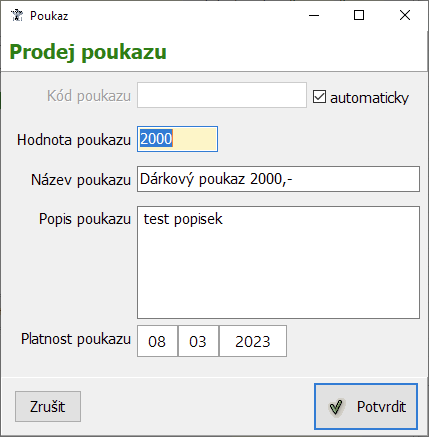The image size is (429, 437).
Task: Uncheck the automaticky checkbox
Action: 319,97
